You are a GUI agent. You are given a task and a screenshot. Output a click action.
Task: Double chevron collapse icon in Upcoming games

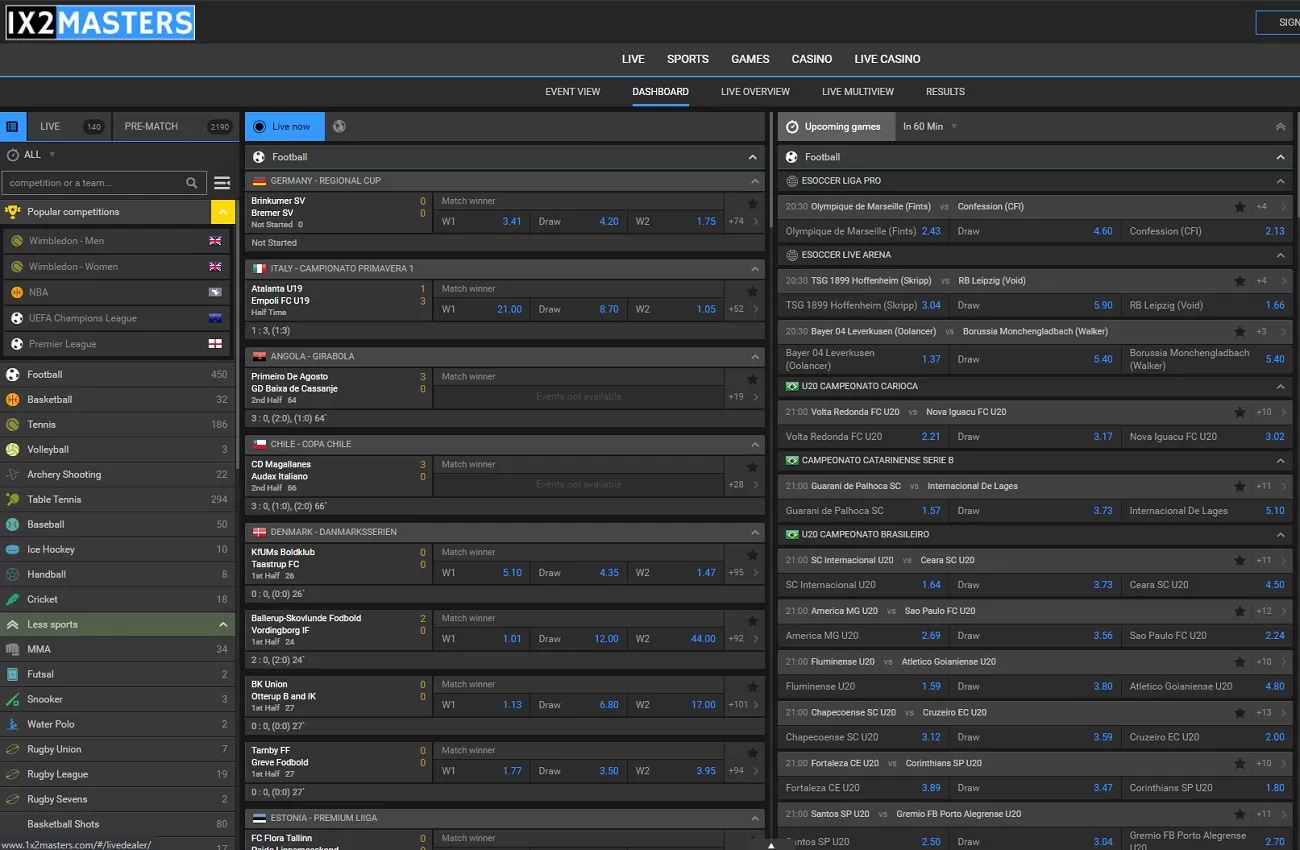coord(1280,127)
